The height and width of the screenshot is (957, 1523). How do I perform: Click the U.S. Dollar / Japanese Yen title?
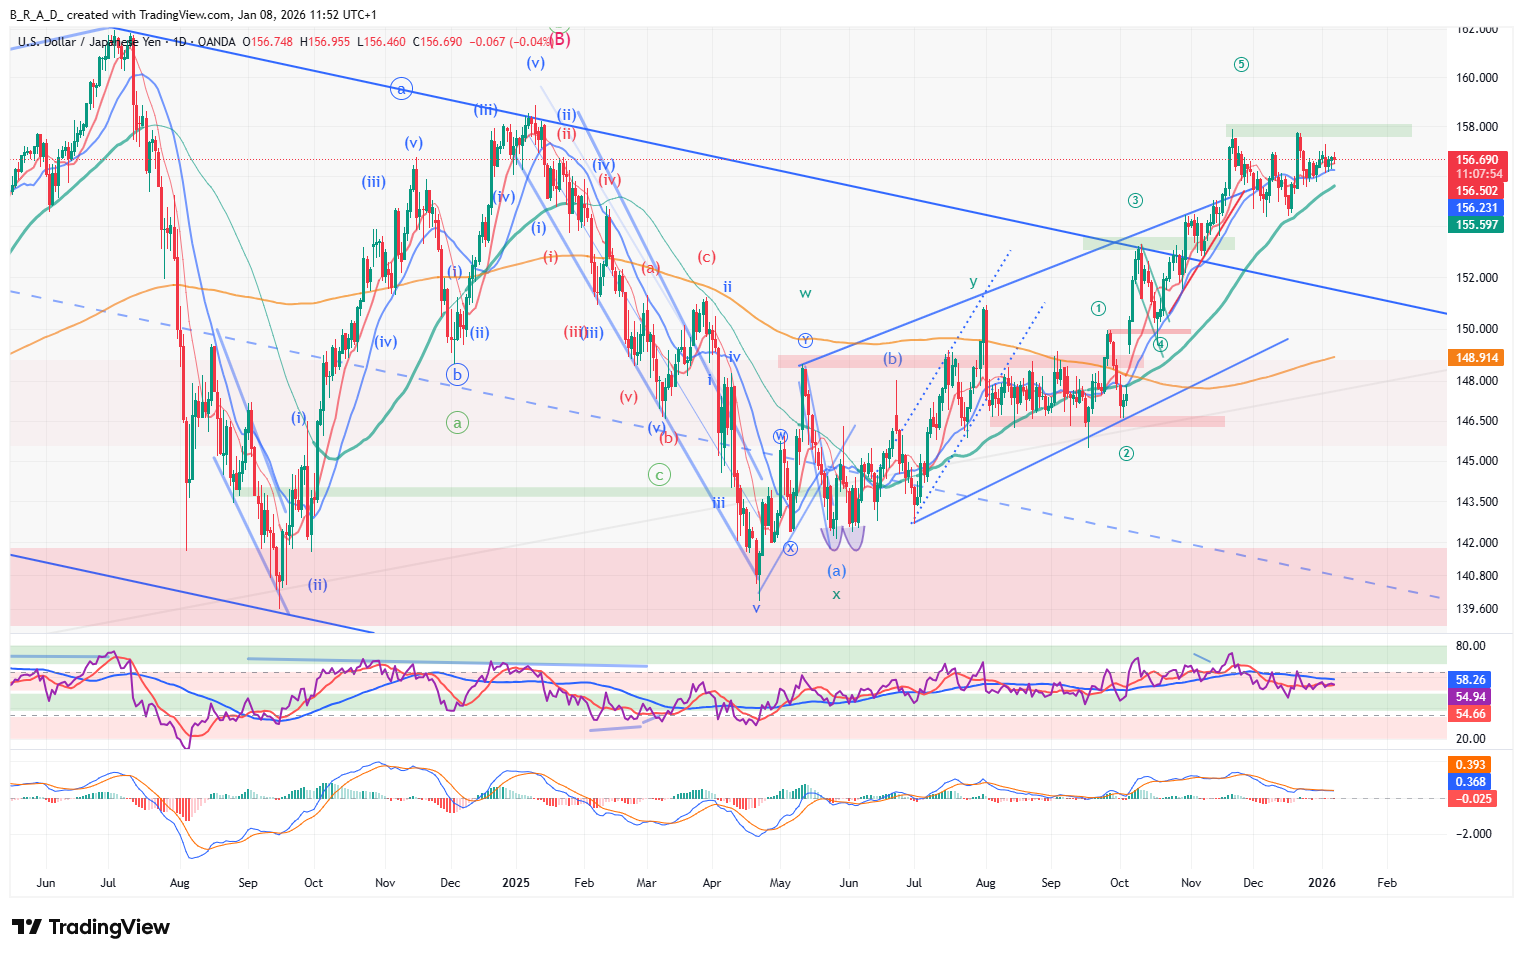(x=88, y=42)
